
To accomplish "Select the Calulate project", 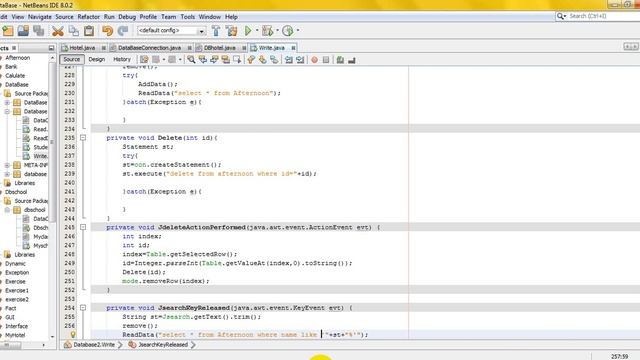I will click(x=15, y=76).
